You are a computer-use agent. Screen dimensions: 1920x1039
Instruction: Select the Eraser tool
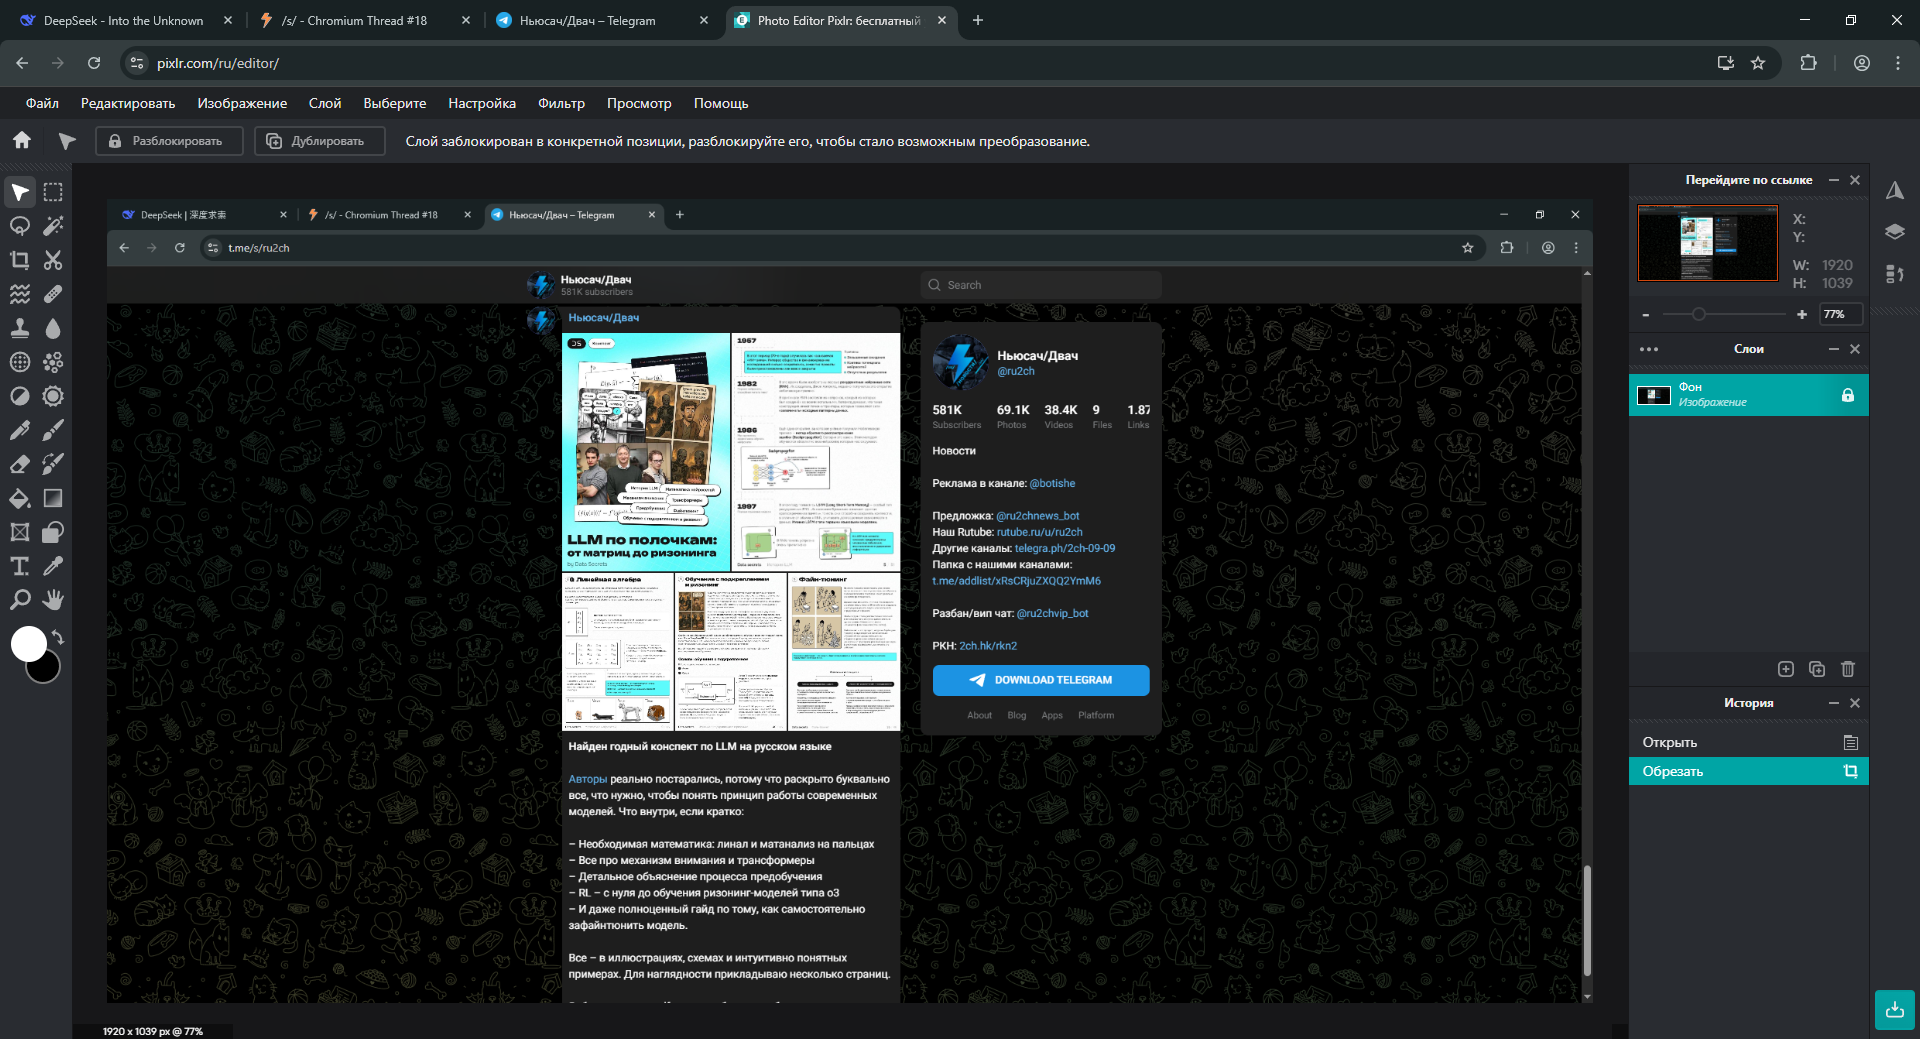pos(20,464)
